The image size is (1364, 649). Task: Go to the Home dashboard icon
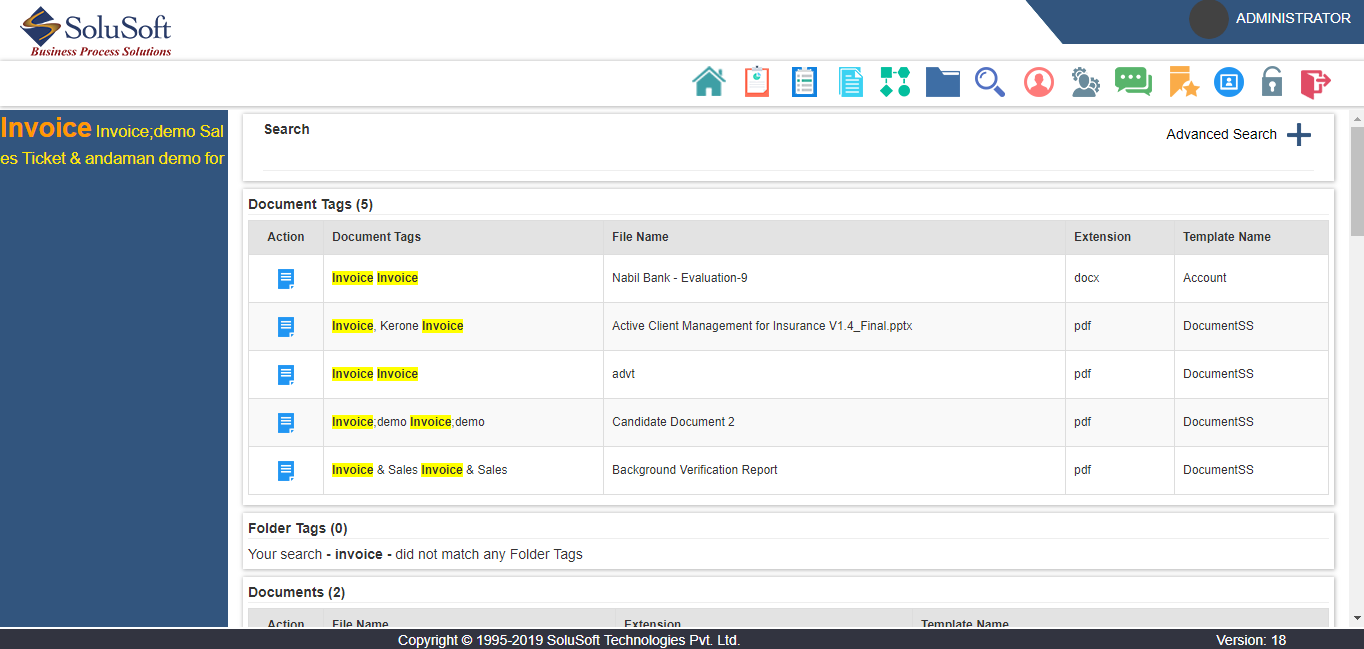point(709,82)
